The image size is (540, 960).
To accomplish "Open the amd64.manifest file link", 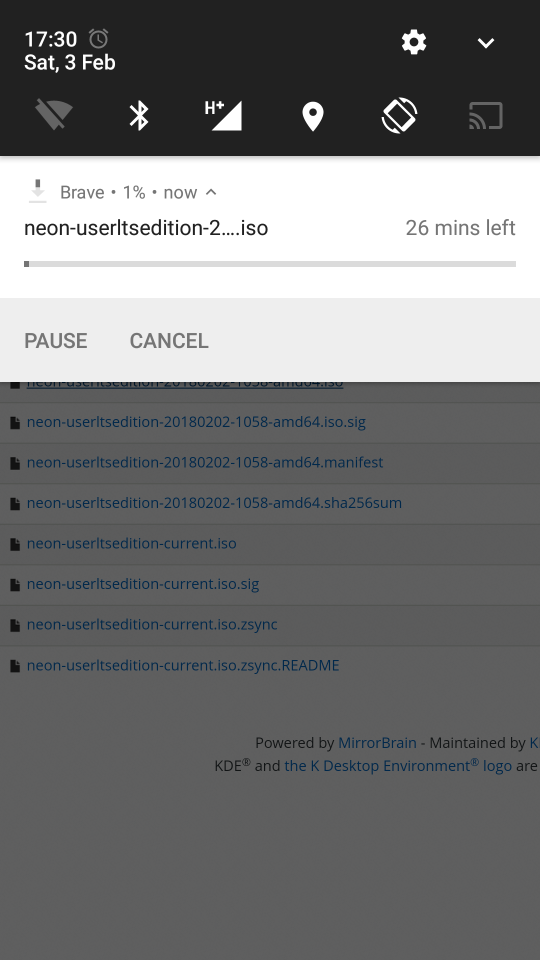I will [204, 462].
